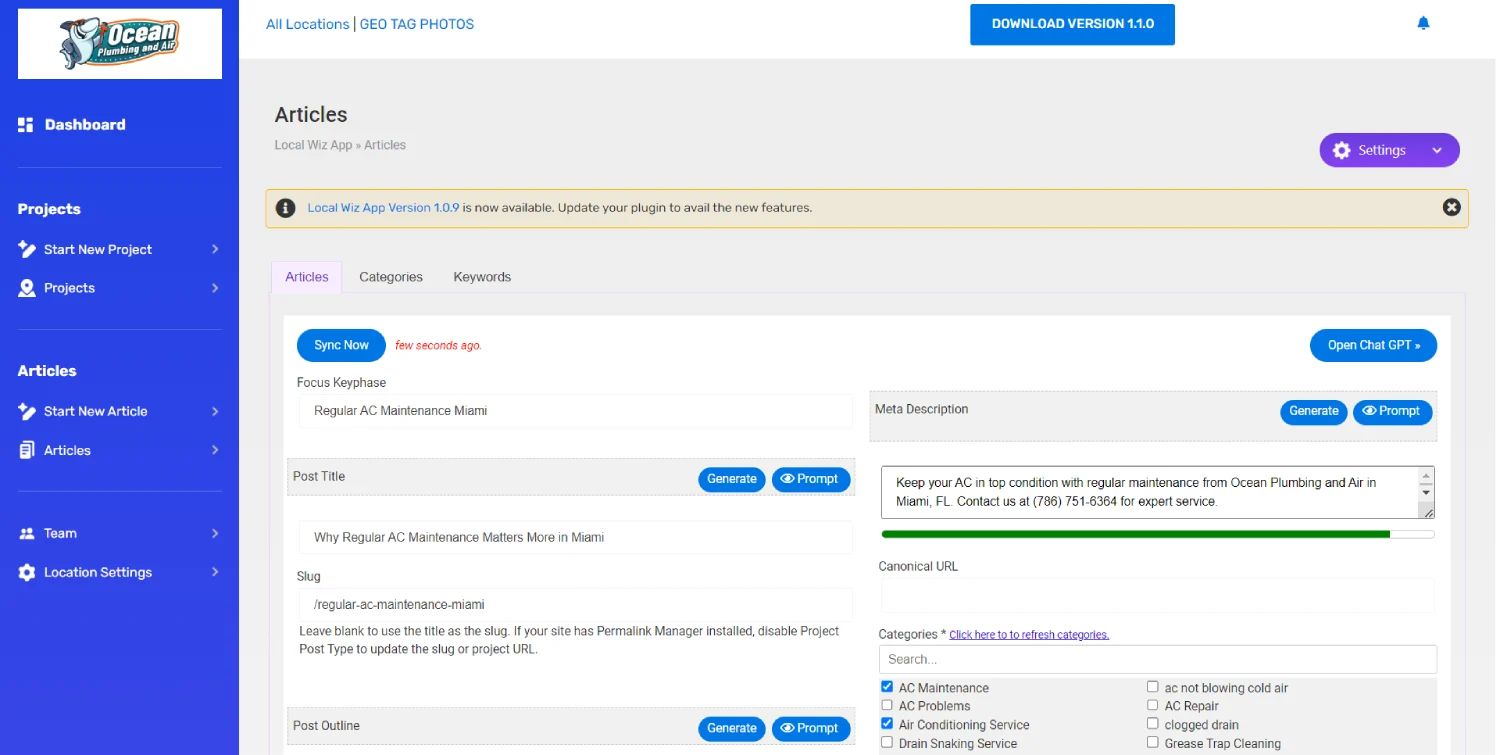The width and height of the screenshot is (1500, 755).
Task: Click the Download Version 1.1.0 button
Action: (x=1072, y=24)
